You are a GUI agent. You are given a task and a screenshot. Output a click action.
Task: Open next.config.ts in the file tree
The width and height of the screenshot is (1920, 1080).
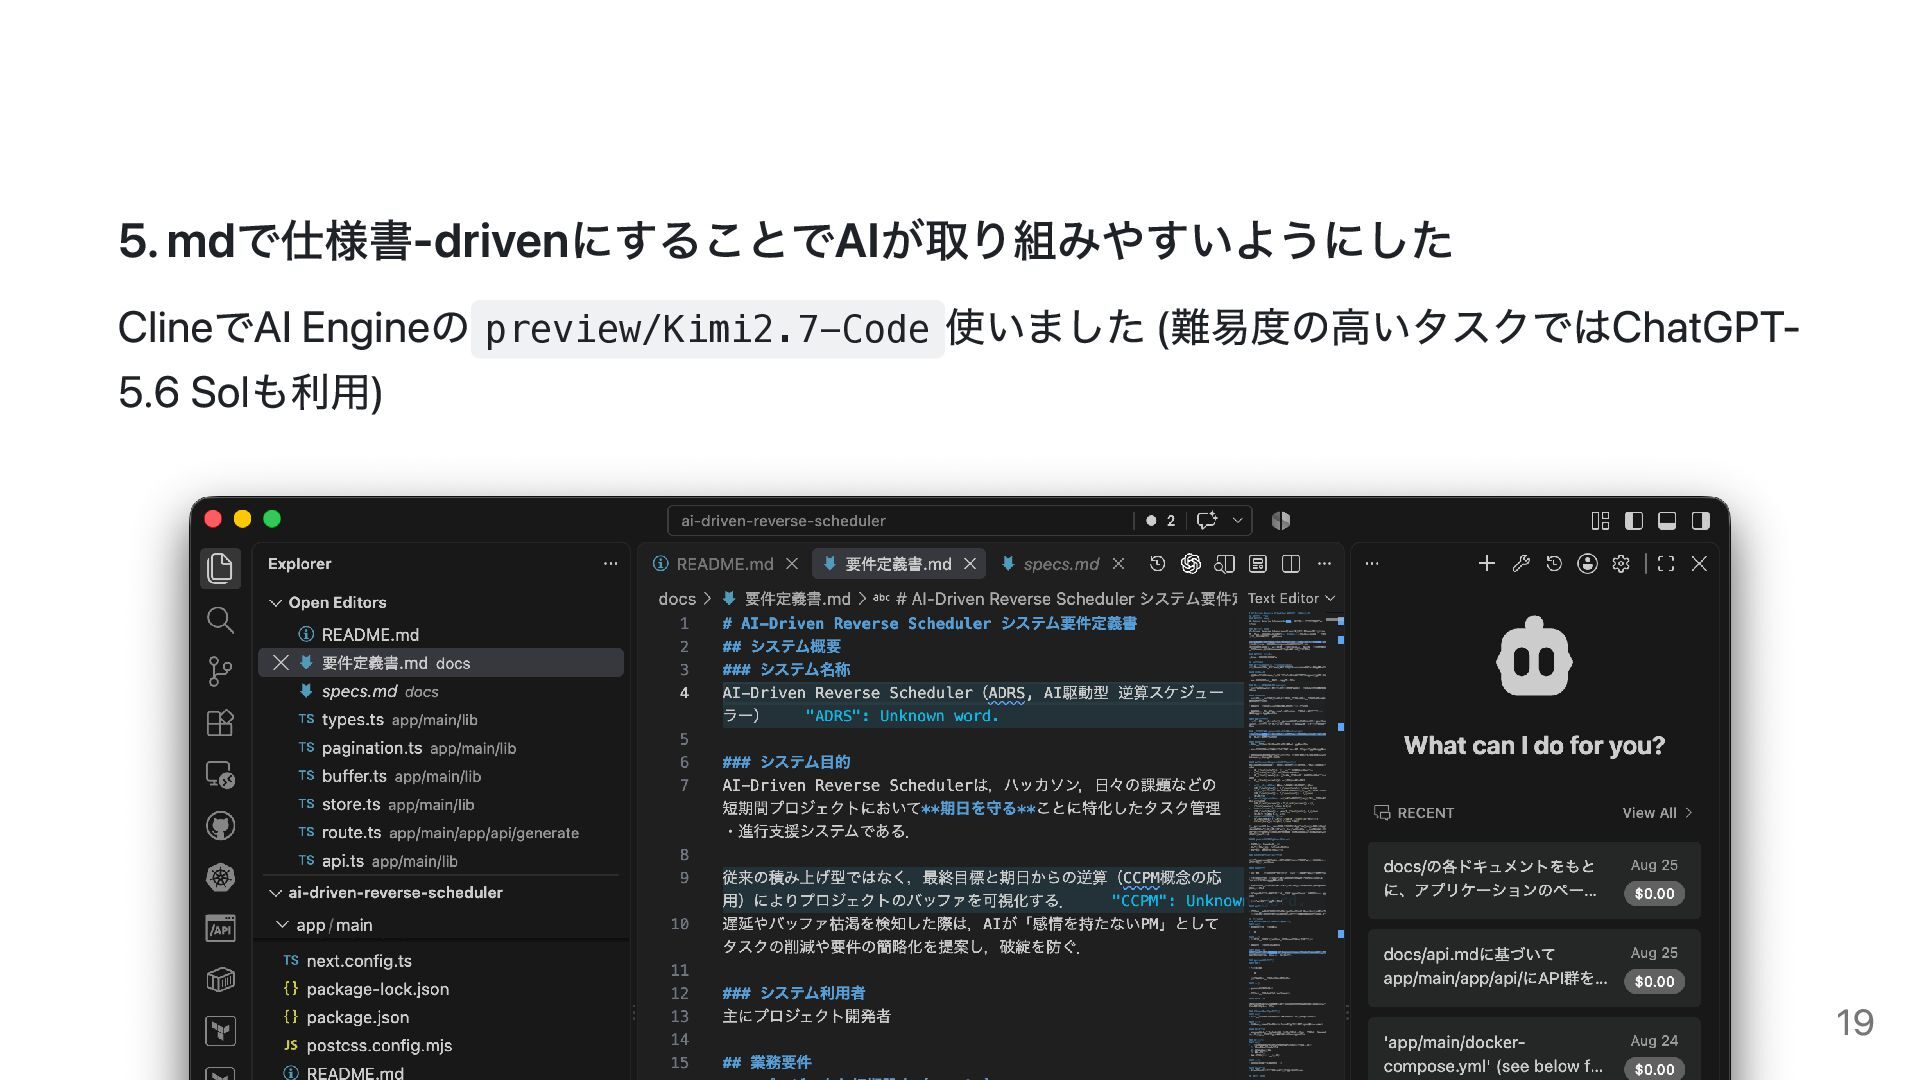(x=441, y=961)
